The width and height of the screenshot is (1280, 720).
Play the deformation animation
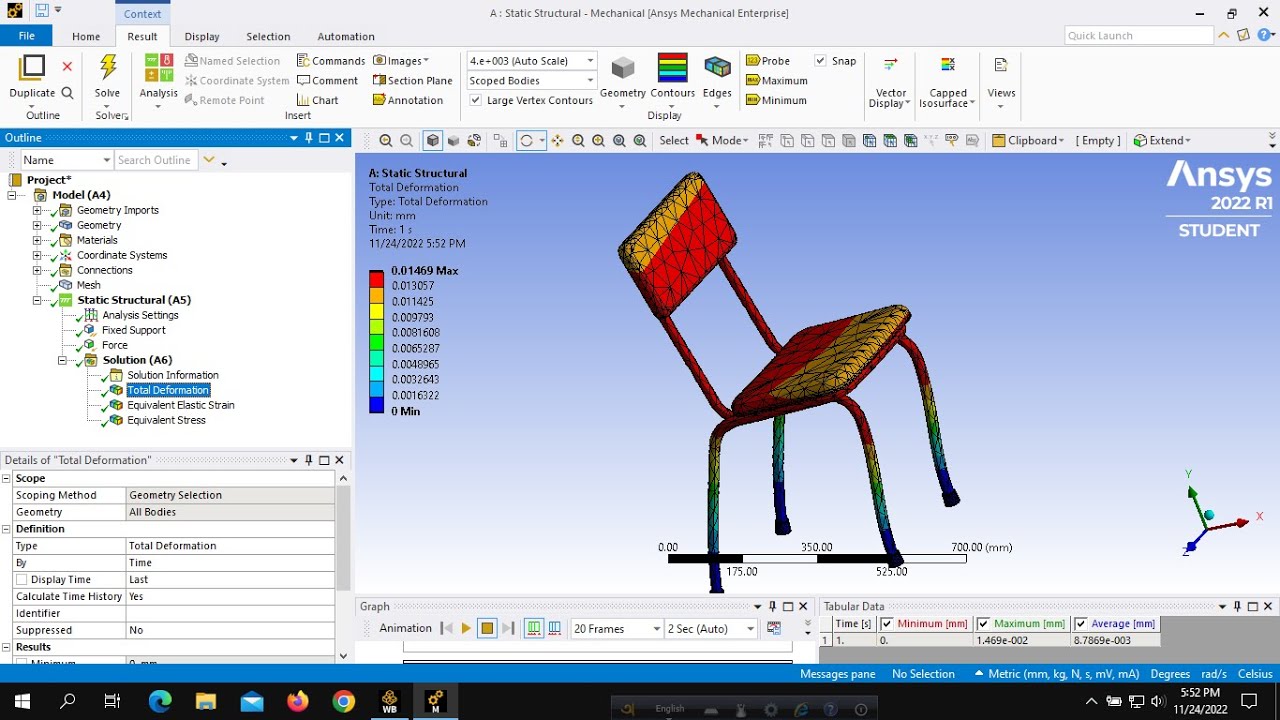pos(466,629)
